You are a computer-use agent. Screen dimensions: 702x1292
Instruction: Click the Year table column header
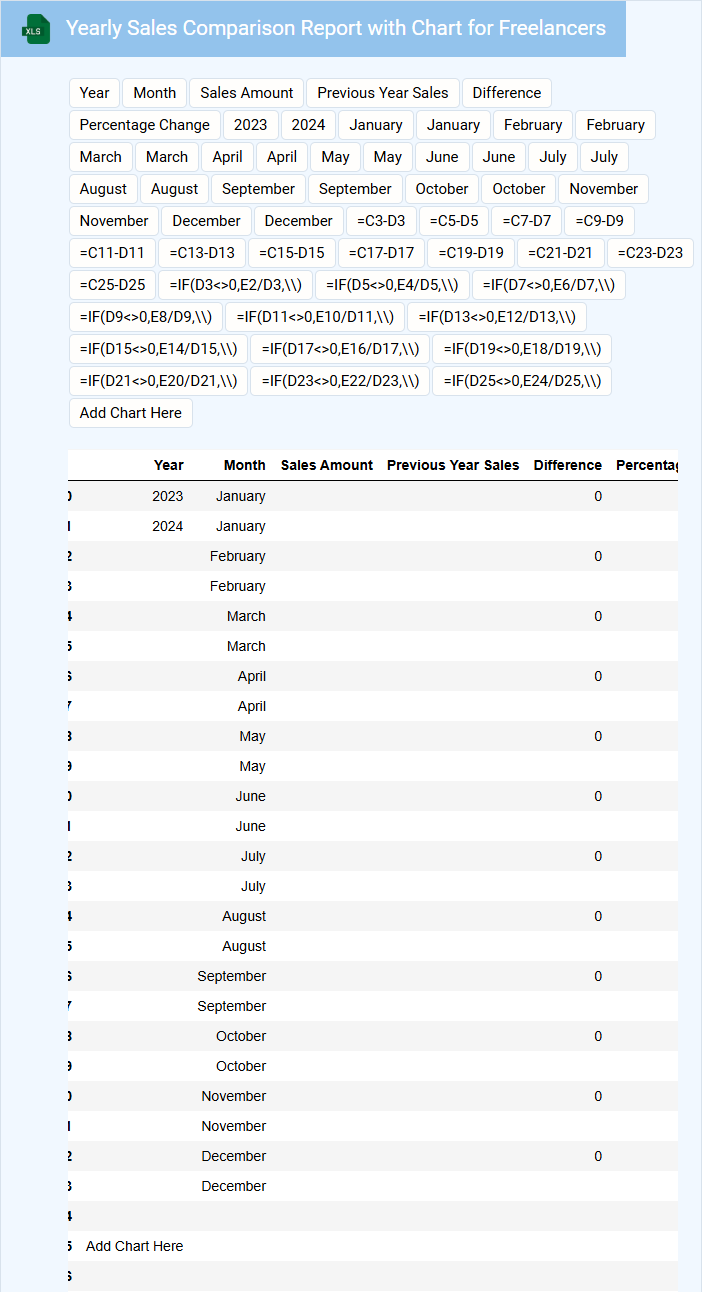[169, 465]
